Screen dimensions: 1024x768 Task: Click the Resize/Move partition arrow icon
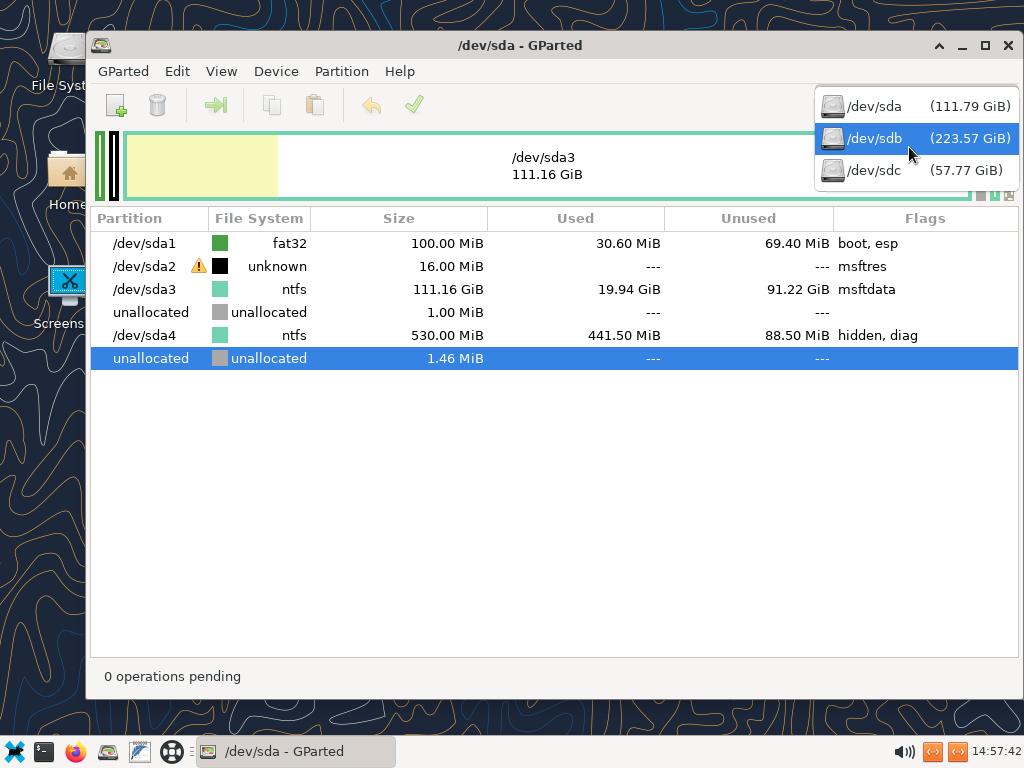pos(215,105)
